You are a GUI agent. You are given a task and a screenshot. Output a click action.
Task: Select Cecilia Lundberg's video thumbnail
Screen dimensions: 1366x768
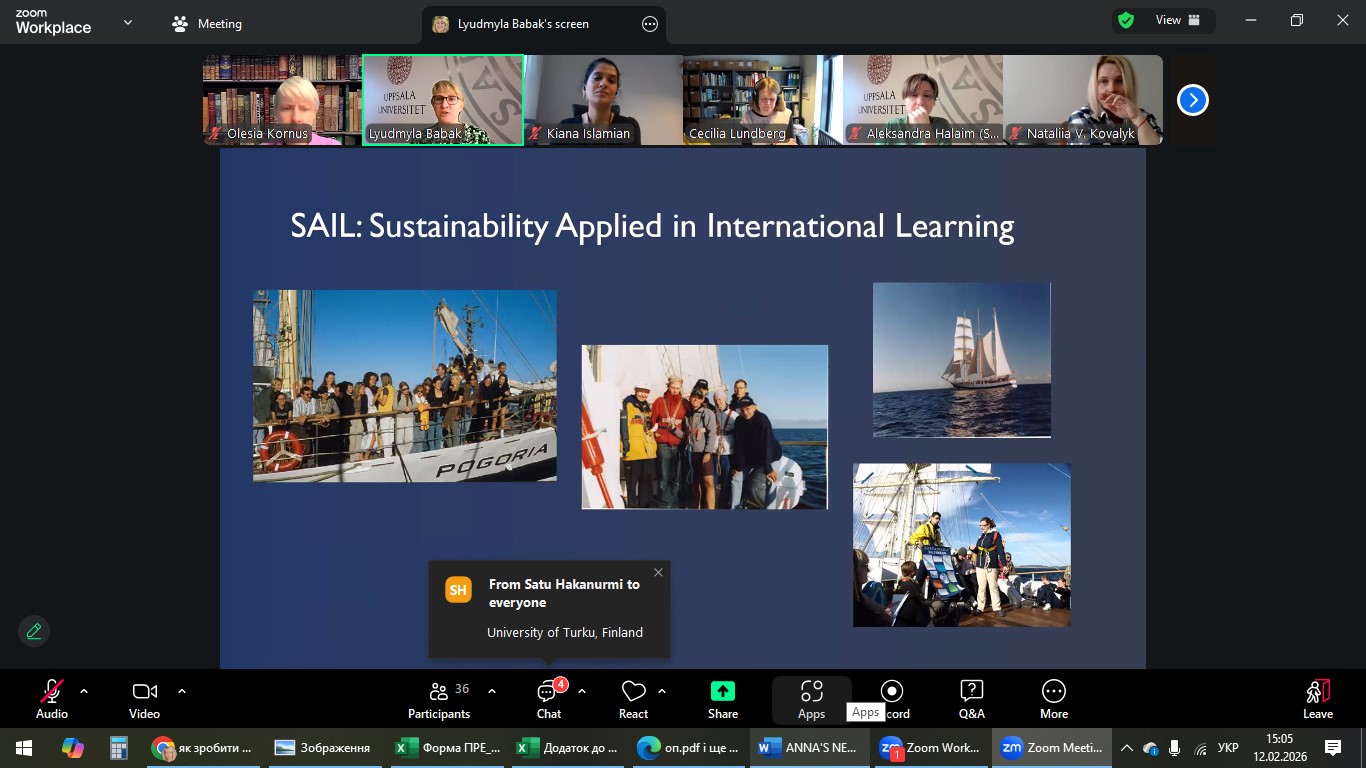coord(762,100)
